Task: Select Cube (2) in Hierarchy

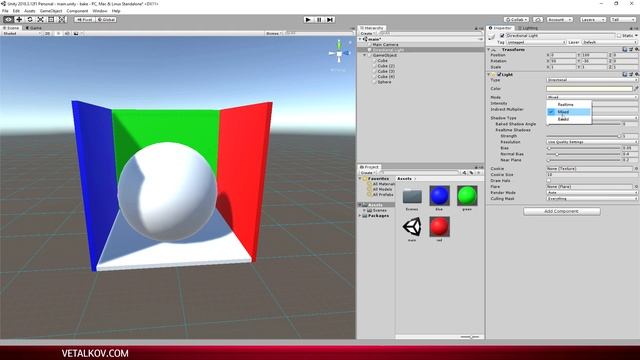Action: tap(386, 66)
